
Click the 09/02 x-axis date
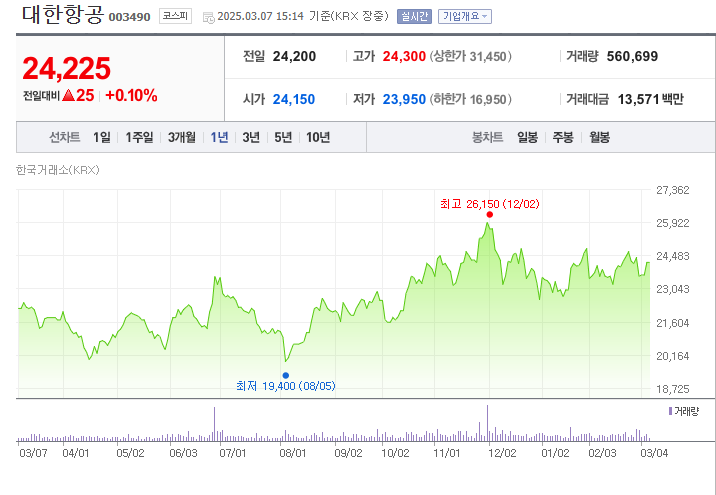click(348, 453)
